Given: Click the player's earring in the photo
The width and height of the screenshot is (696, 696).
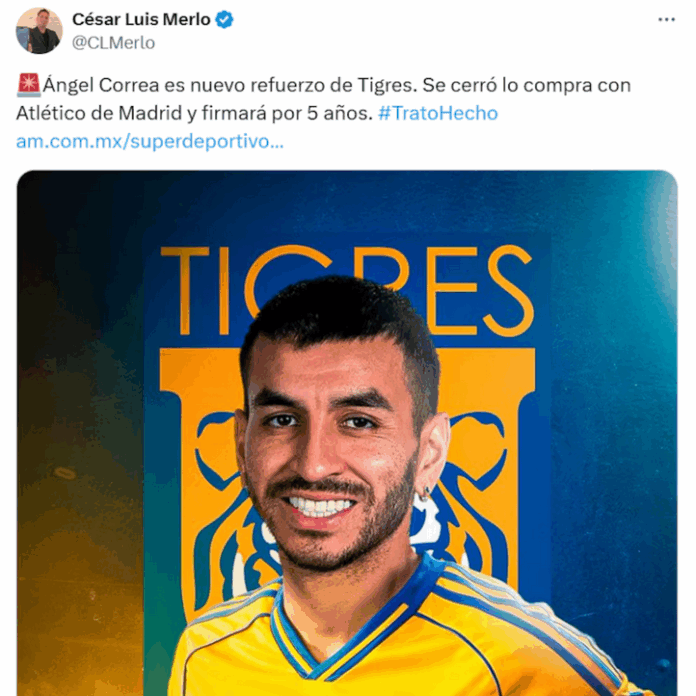Looking at the screenshot, I should coord(427,493).
